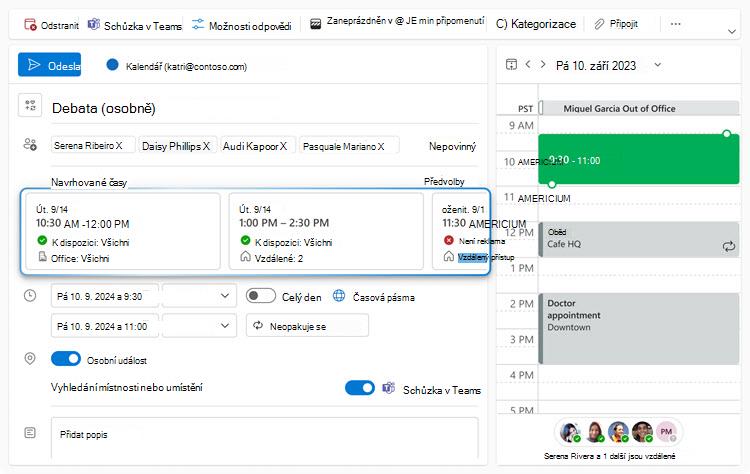Viewport: 750px width, 474px height.
Task: Expand the date picker chevron near Pá 10. září 2023
Action: pyautogui.click(x=658, y=65)
